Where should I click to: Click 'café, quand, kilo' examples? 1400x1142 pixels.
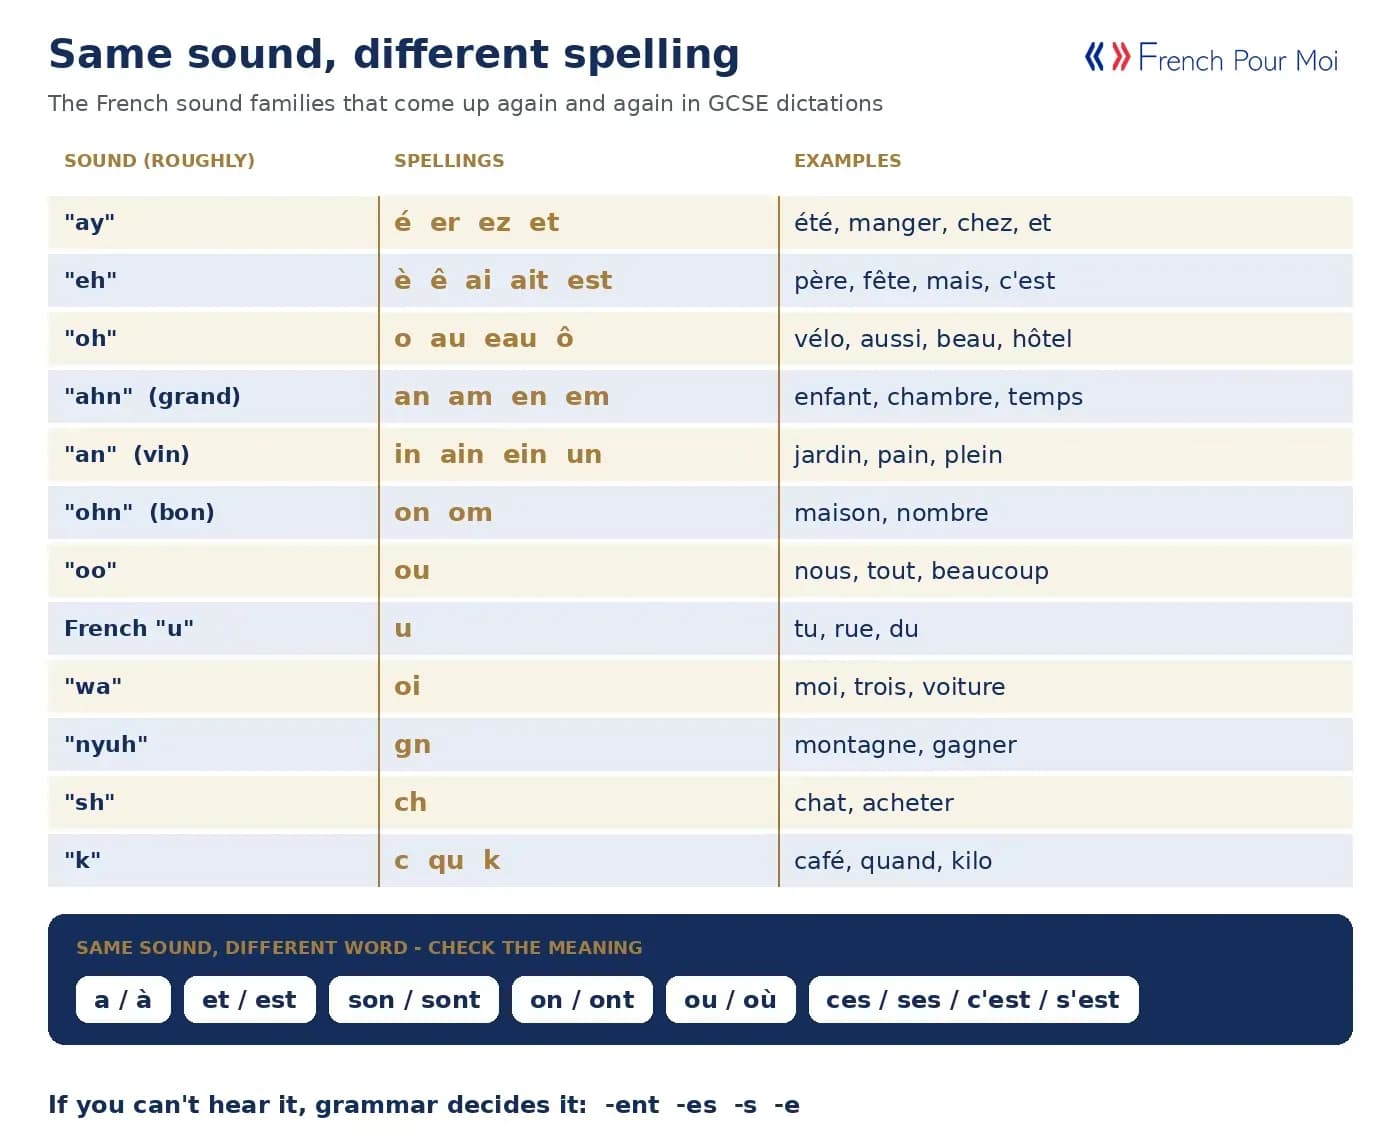click(x=893, y=861)
